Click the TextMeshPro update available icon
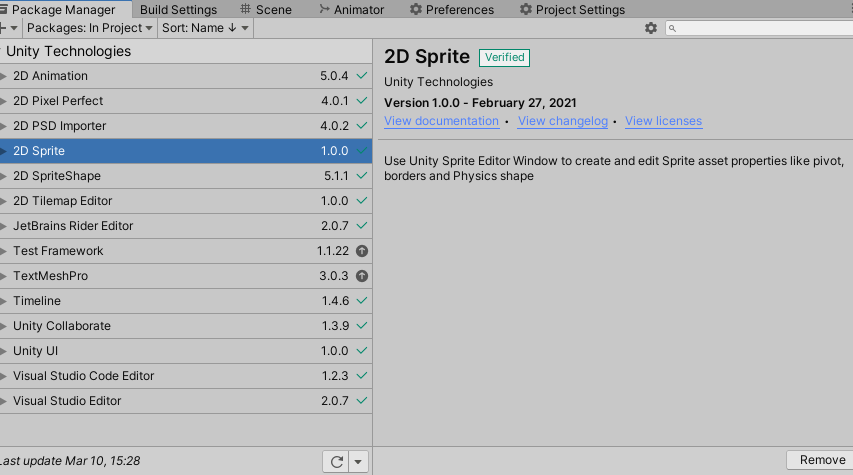Image resolution: width=853 pixels, height=475 pixels. point(362,276)
